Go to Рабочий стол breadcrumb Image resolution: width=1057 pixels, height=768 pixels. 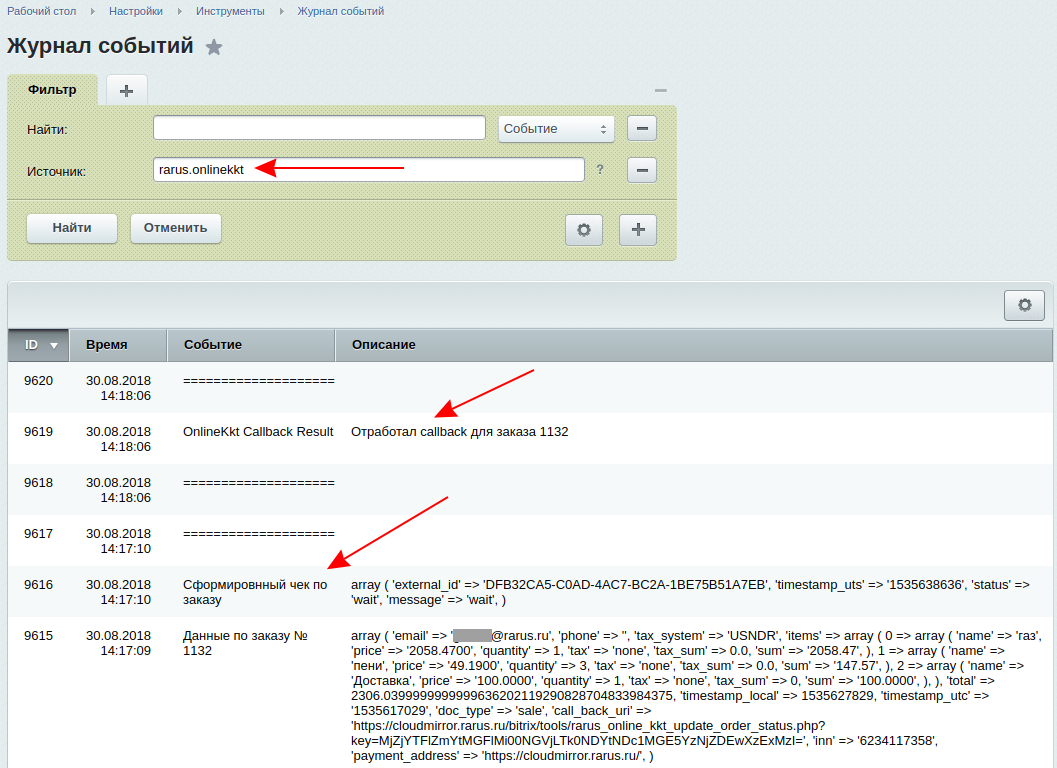click(x=41, y=11)
